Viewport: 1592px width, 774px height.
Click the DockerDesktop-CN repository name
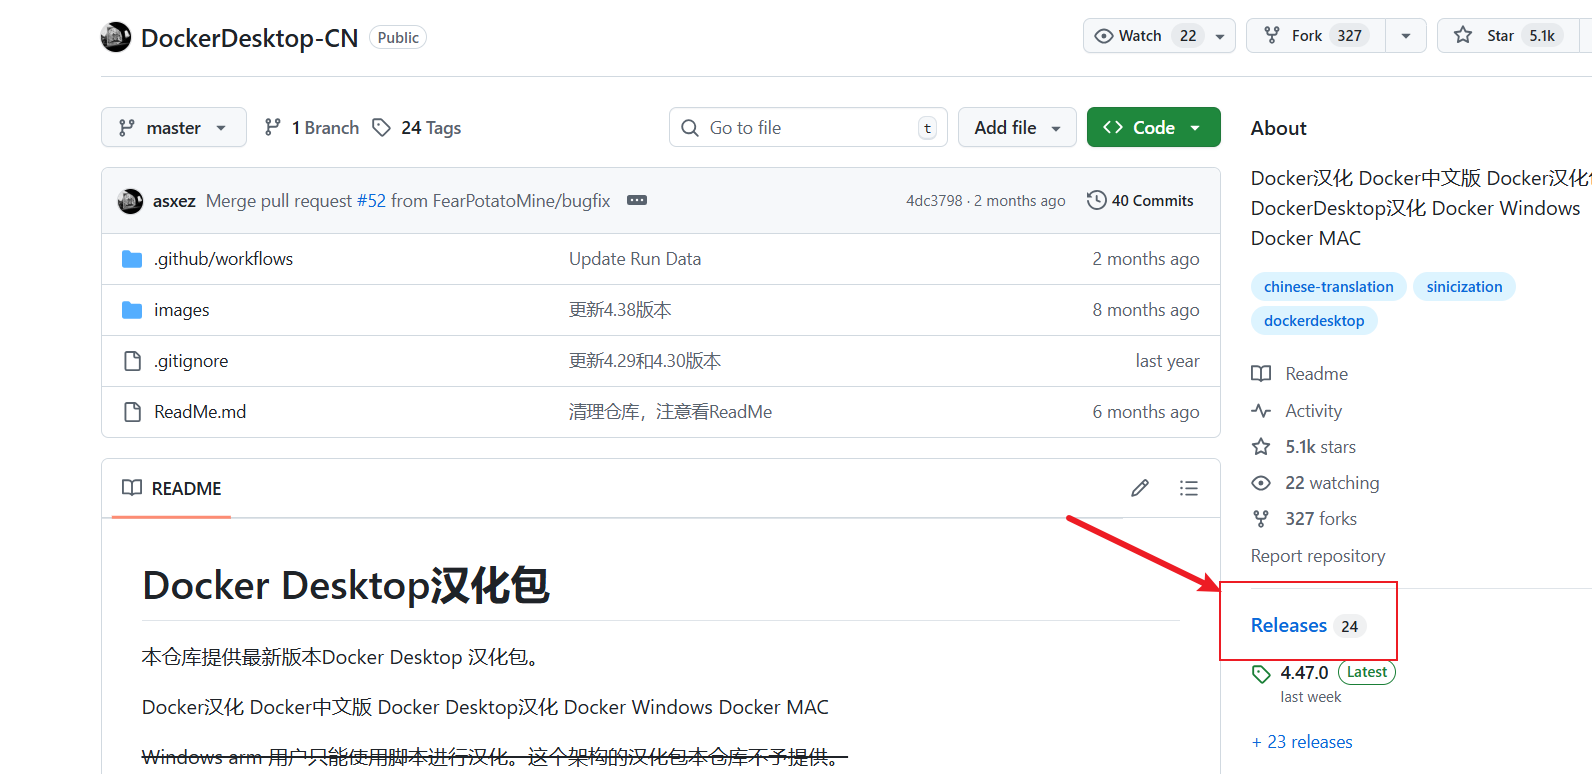pyautogui.click(x=249, y=38)
